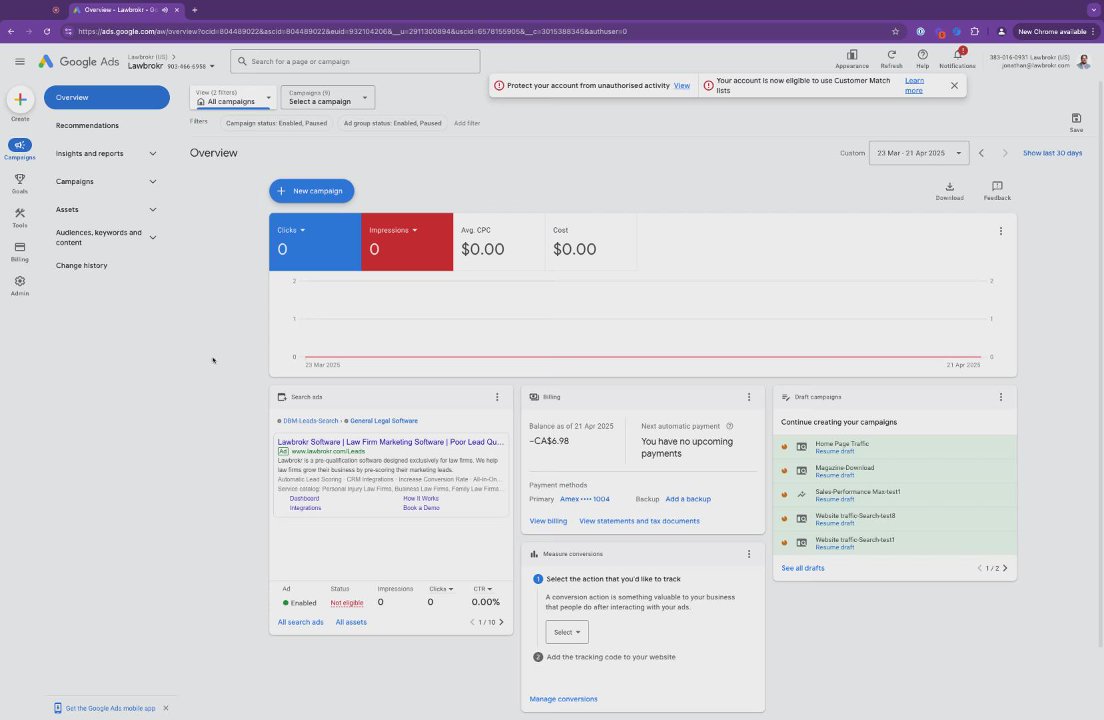Open View statements and tax documents
Viewport: 1104px width, 720px height.
pyautogui.click(x=639, y=521)
